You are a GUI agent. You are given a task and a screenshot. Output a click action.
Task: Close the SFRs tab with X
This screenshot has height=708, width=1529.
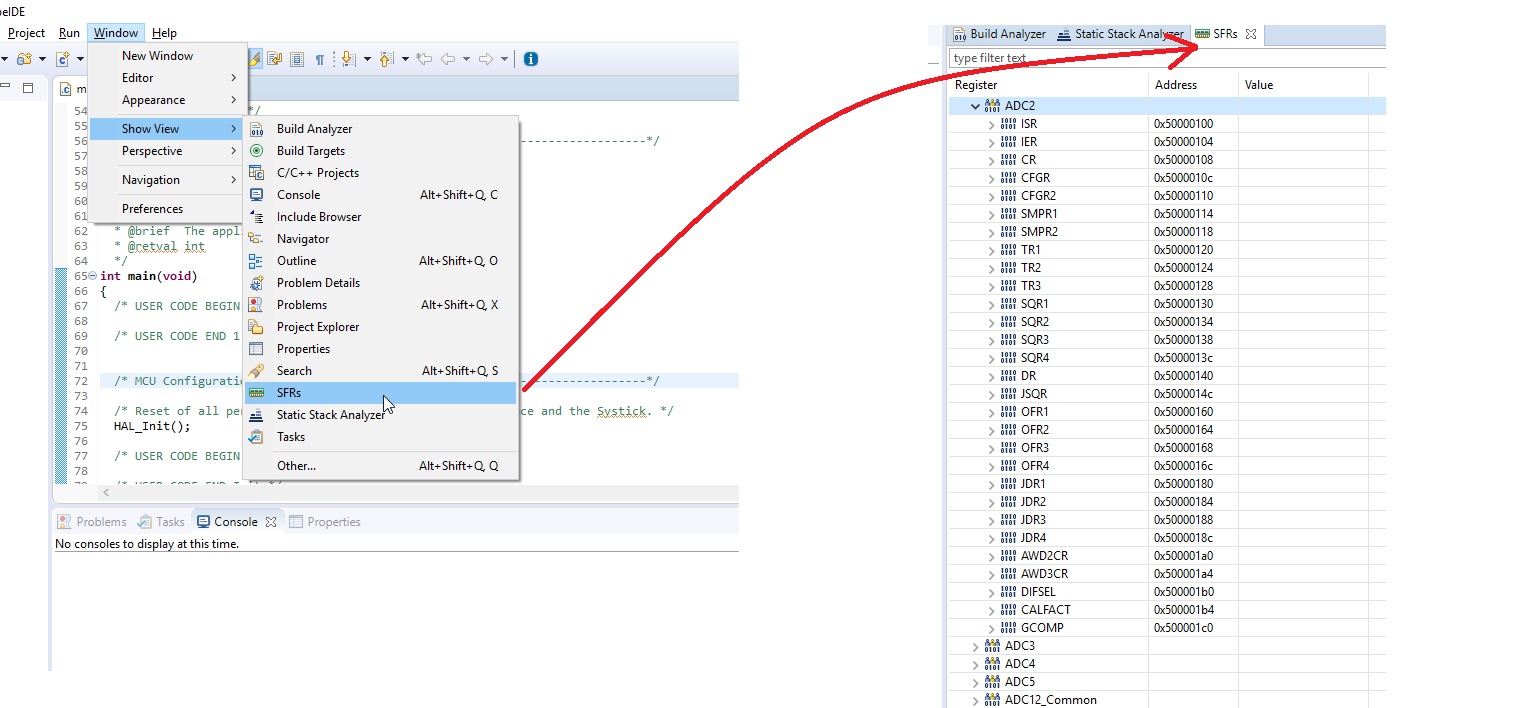1251,34
